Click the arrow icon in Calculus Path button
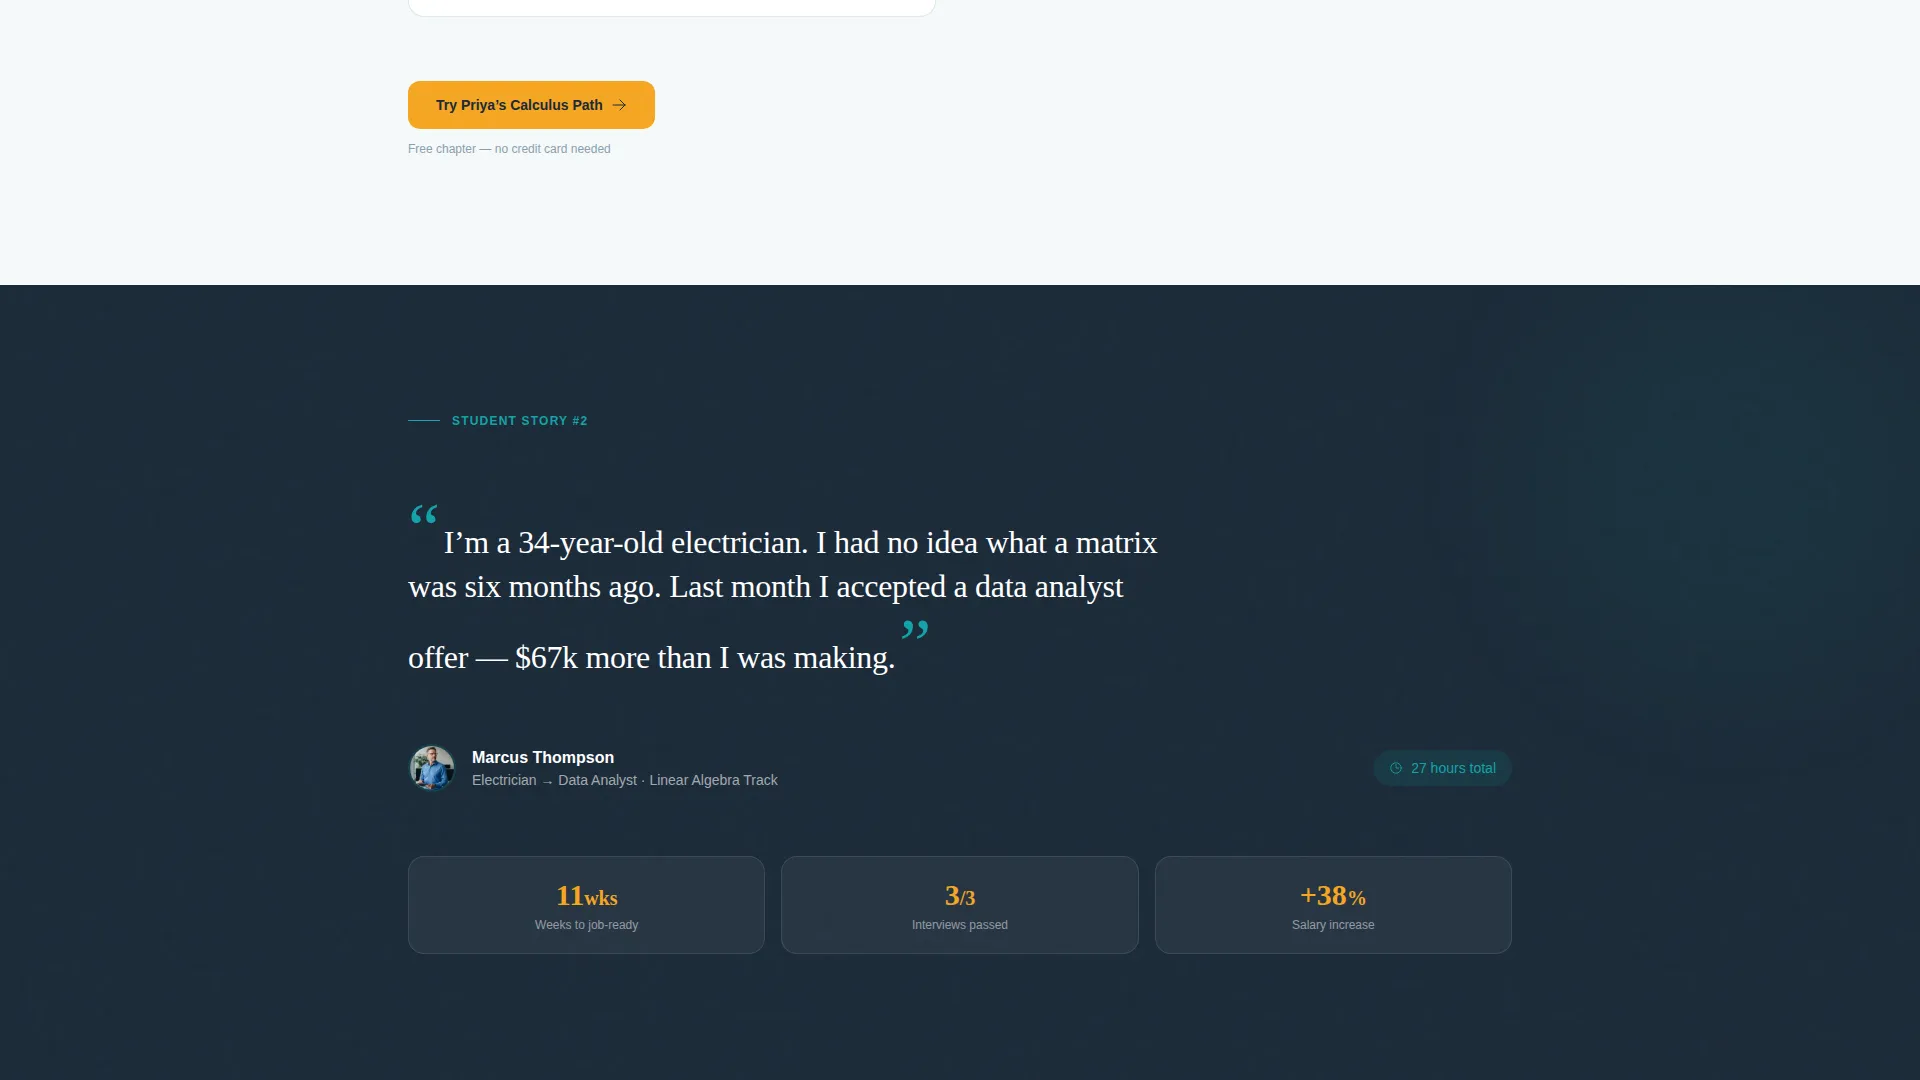This screenshot has height=1080, width=1920. click(620, 105)
